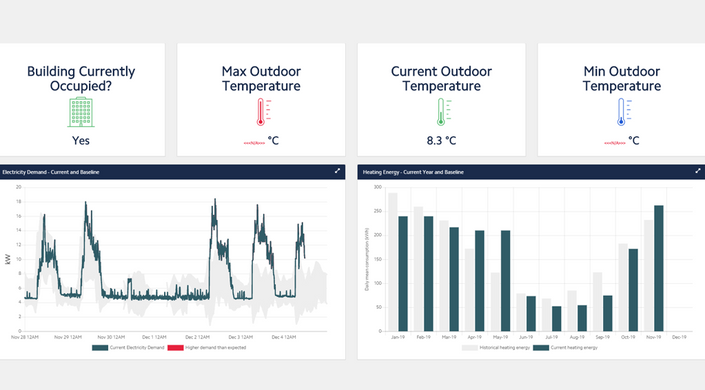Click the green building occupancy icon
Viewport: 705px width, 390px height.
point(81,112)
